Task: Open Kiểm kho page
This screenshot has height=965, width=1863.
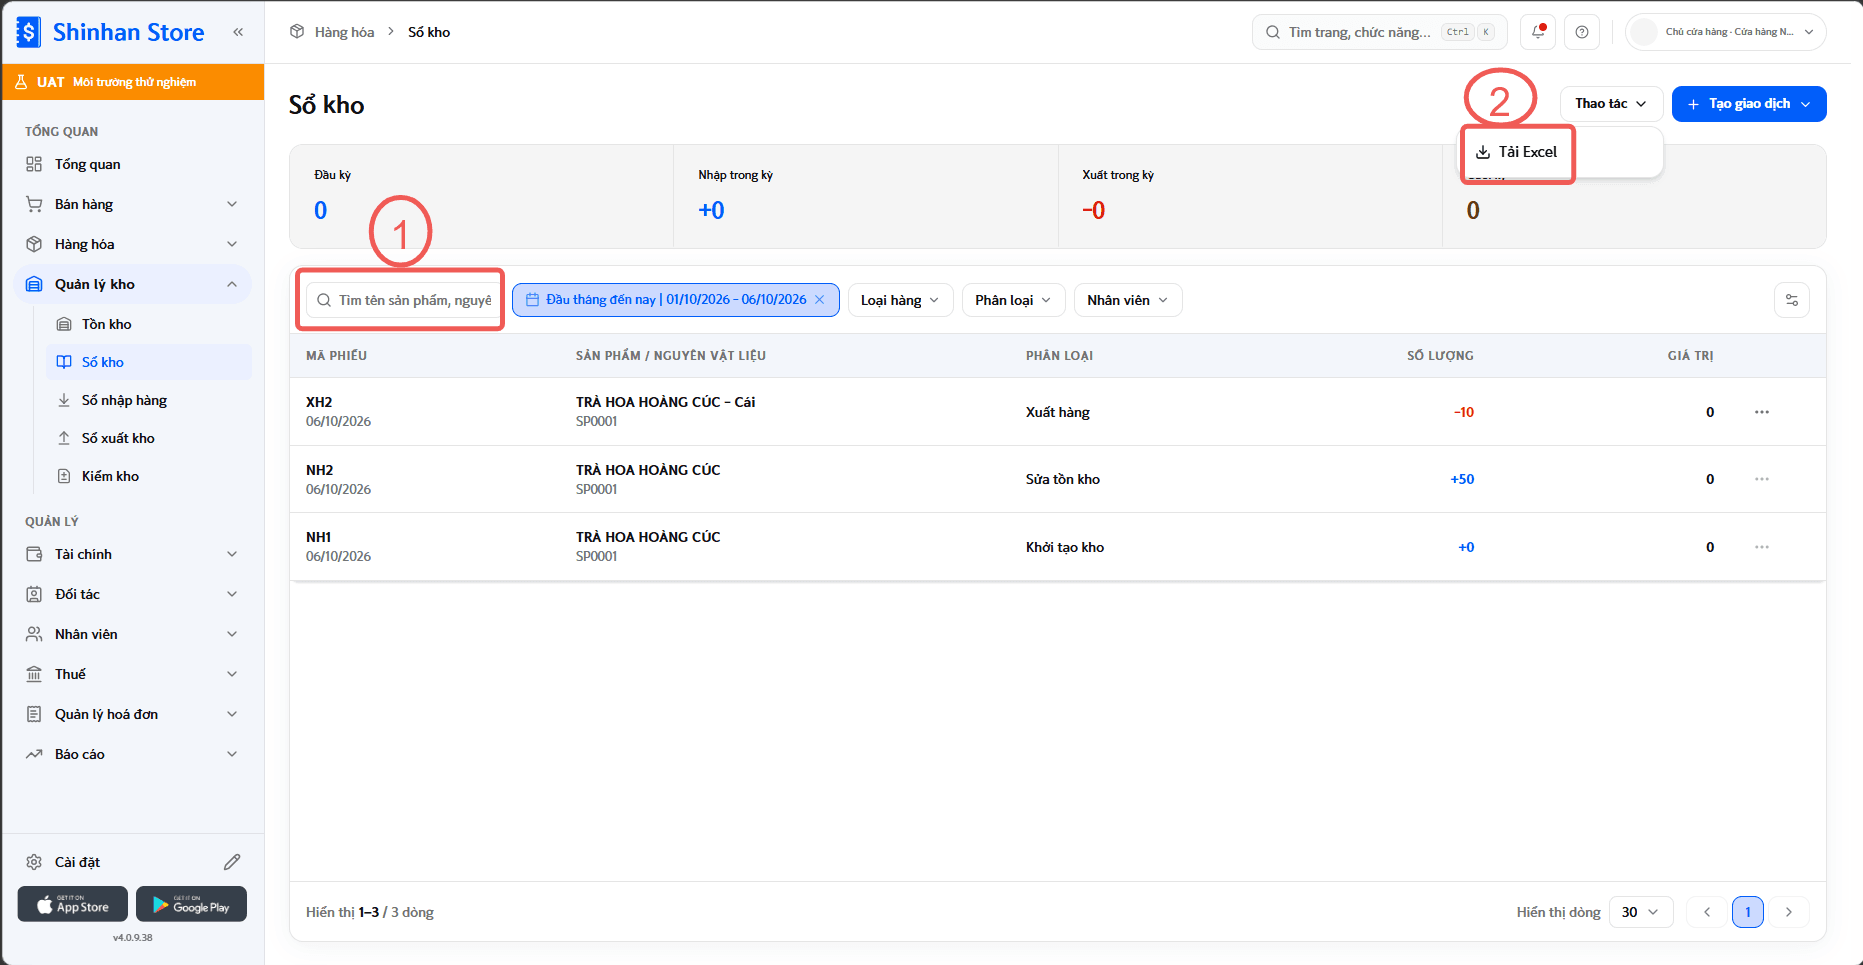Action: tap(149, 476)
